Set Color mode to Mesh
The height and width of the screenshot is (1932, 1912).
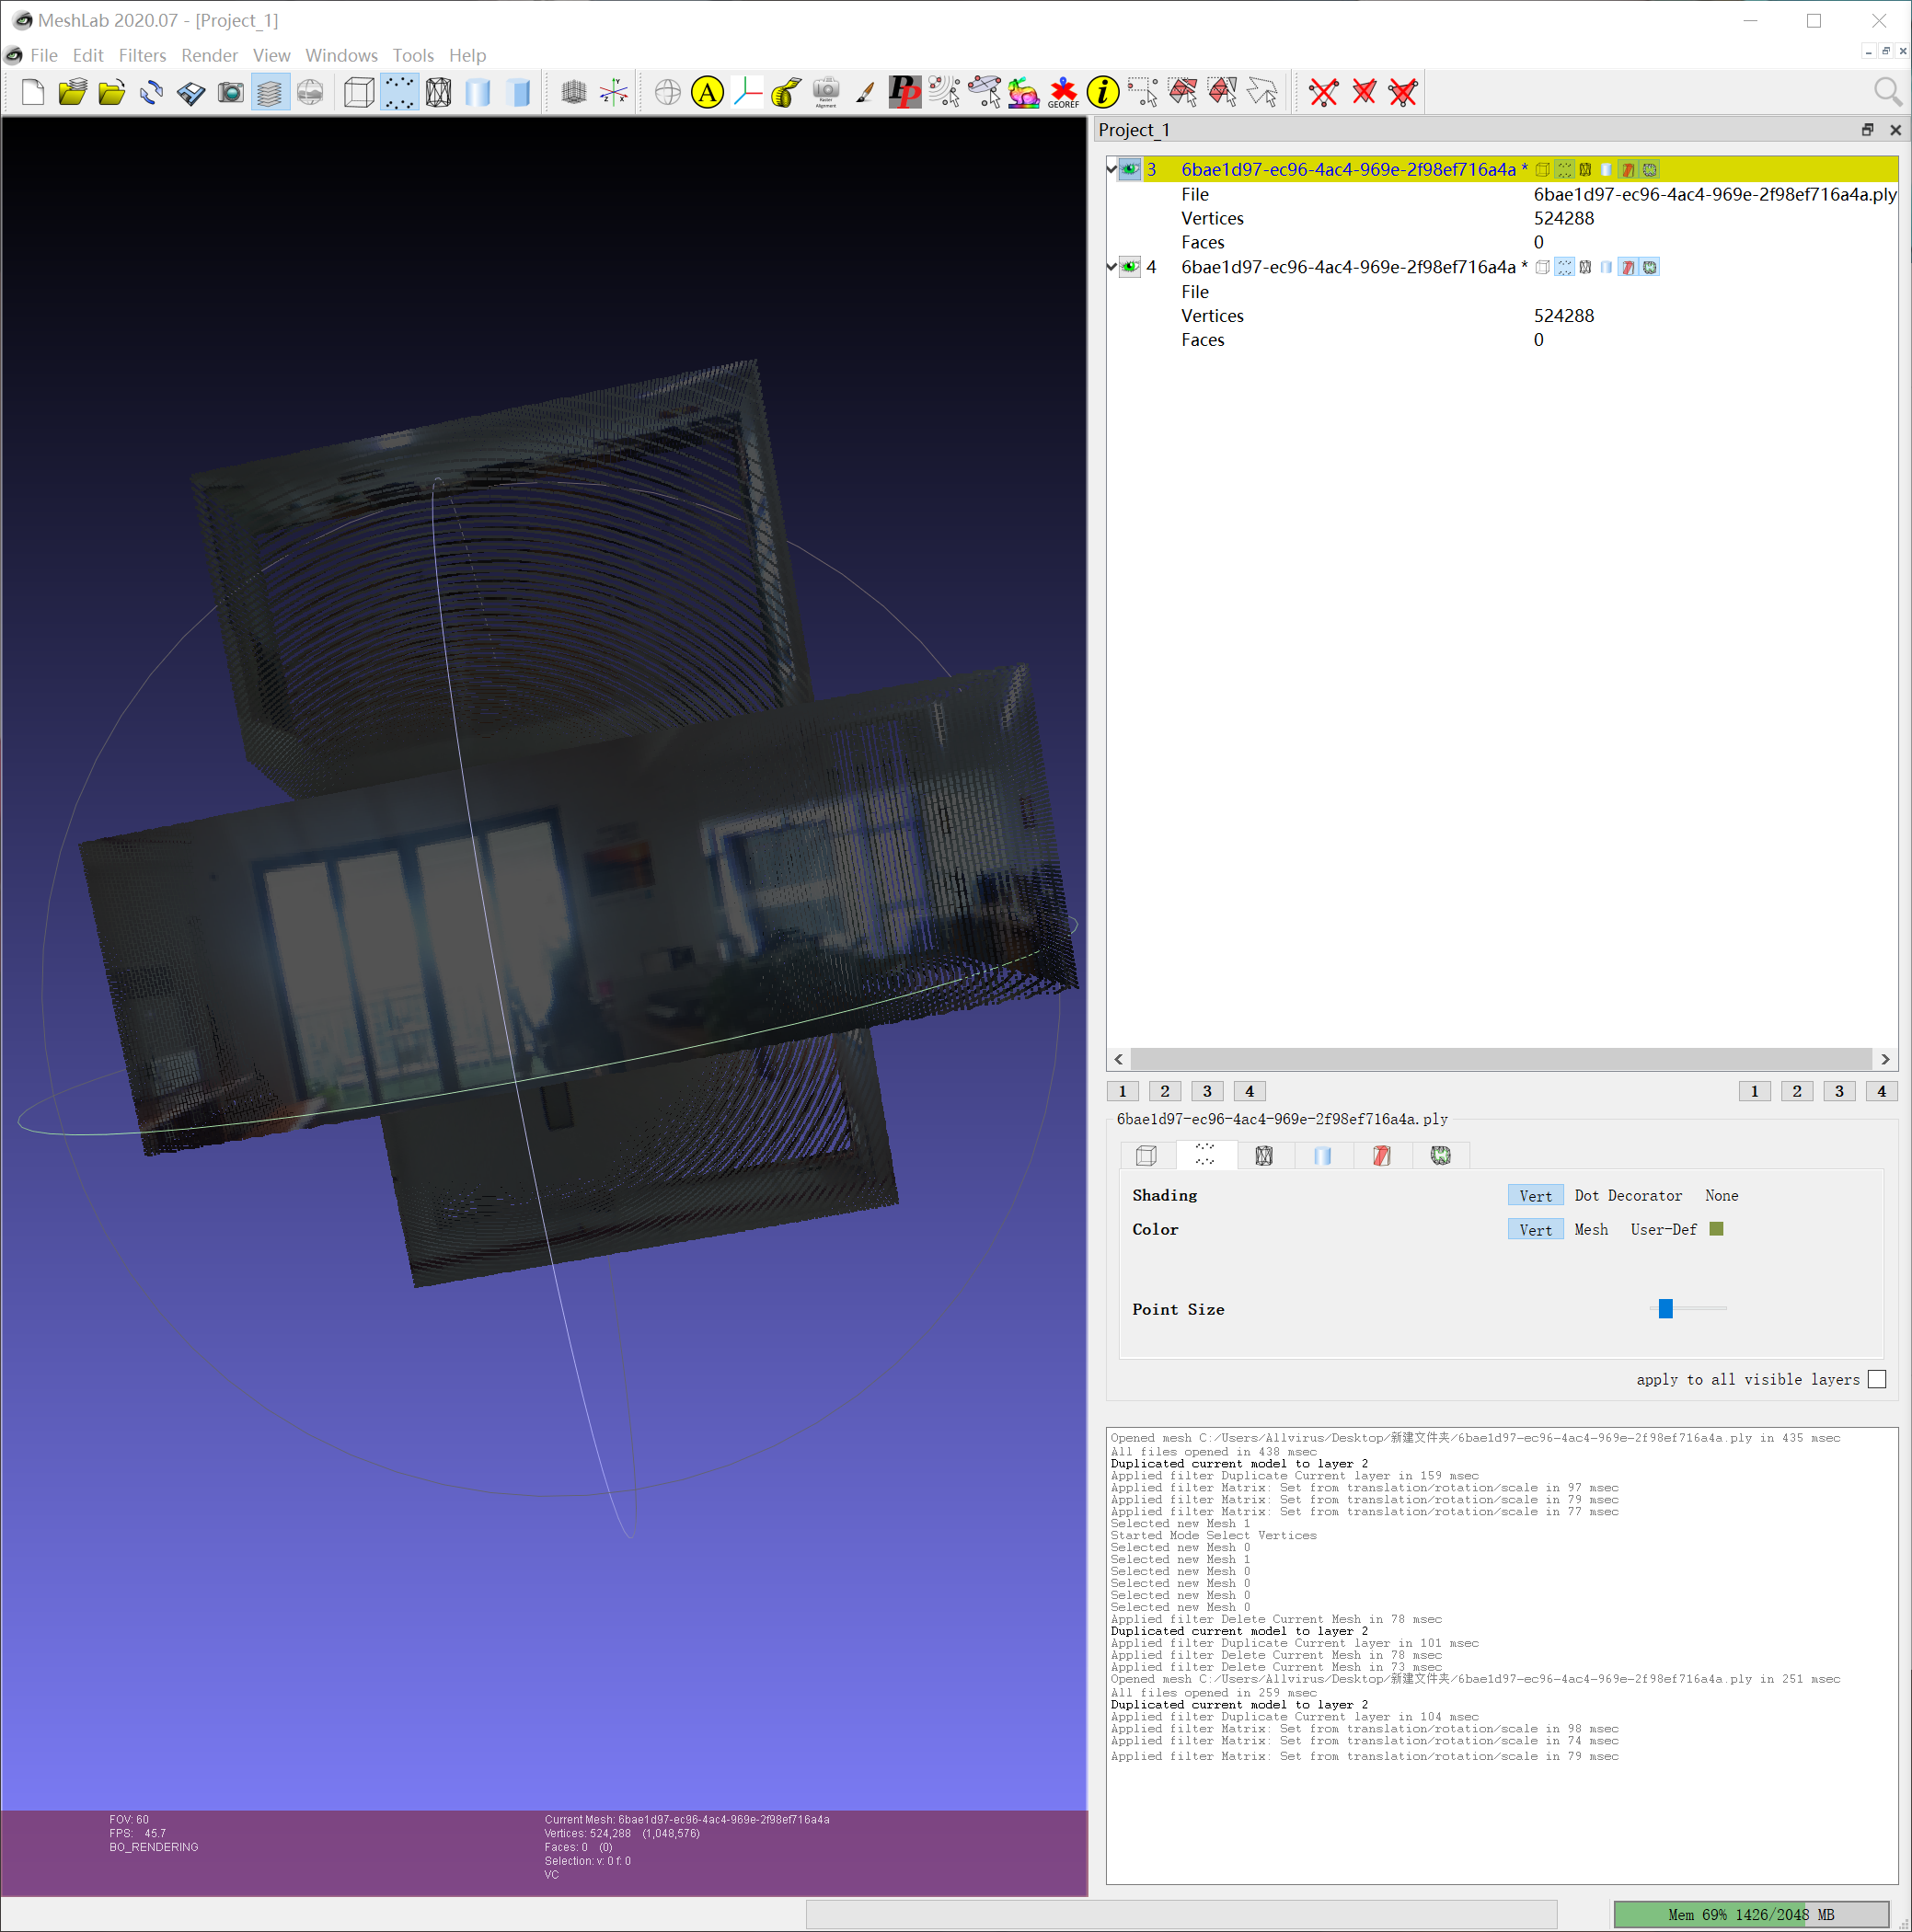(x=1590, y=1229)
